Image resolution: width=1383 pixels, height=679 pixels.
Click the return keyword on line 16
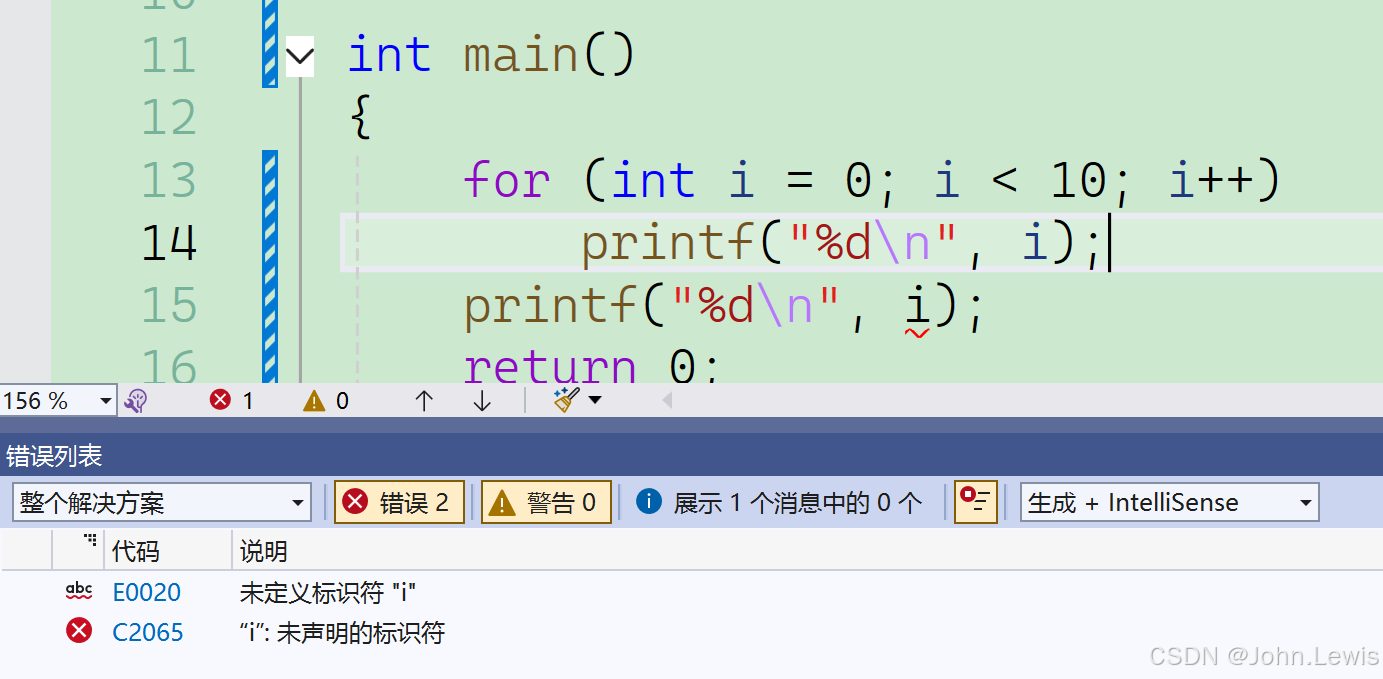click(550, 366)
